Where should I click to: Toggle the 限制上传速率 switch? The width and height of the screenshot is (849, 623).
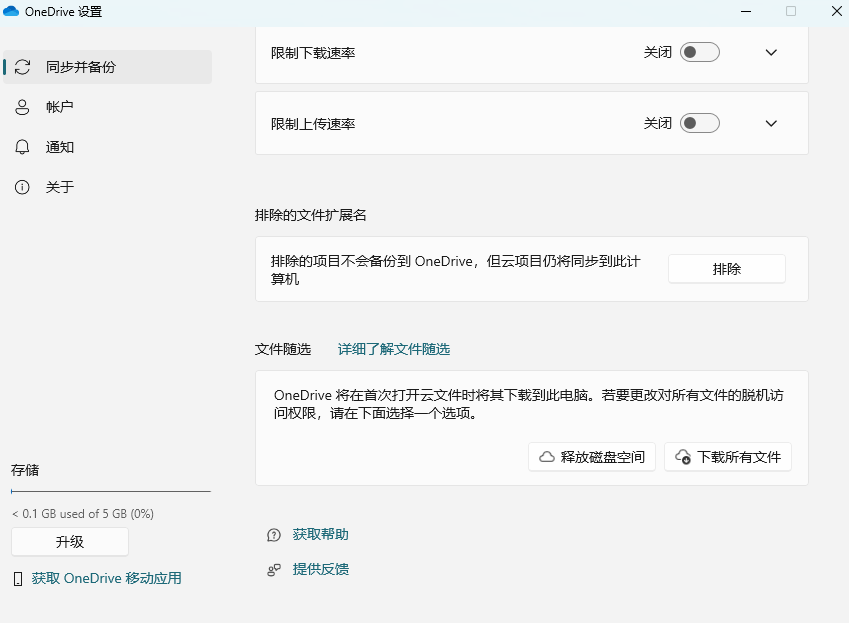click(x=700, y=123)
